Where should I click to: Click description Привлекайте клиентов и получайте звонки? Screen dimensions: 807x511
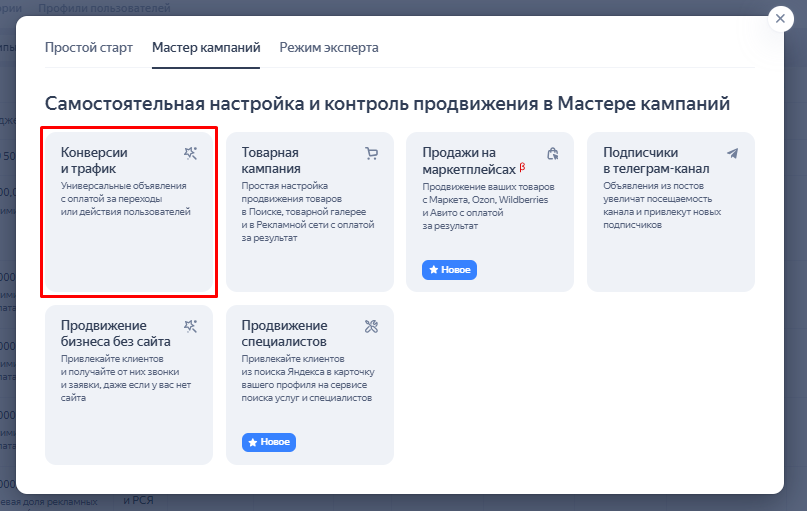coord(126,378)
